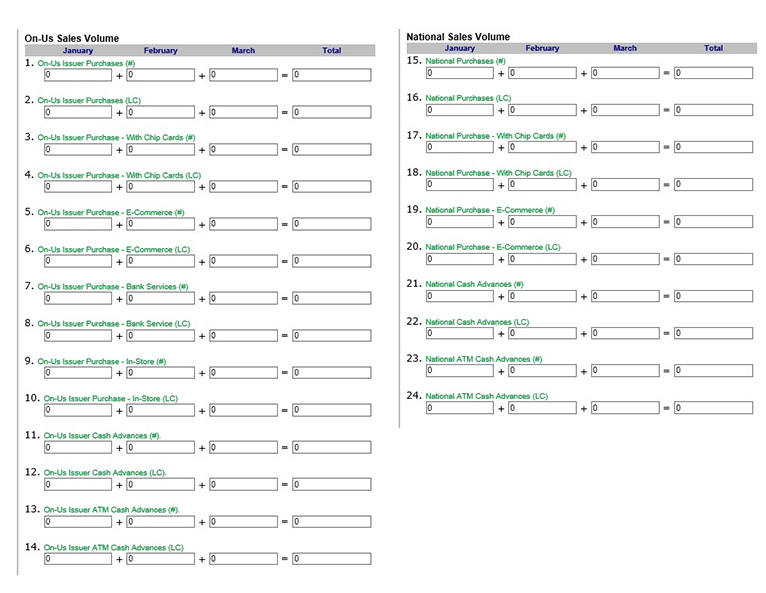766x593 pixels.
Task: Open On-Us Issuer Purchase - Bank Service (LC) link
Action: [113, 324]
